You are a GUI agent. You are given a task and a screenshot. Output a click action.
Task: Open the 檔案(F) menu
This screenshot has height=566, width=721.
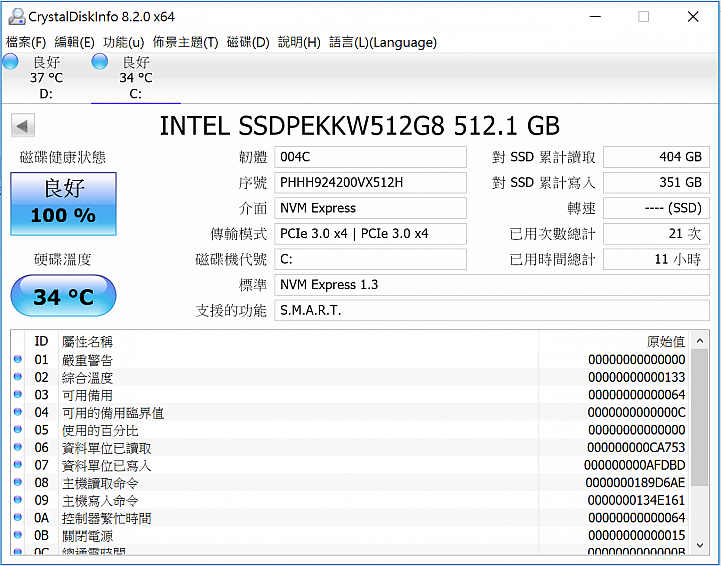[x=26, y=42]
